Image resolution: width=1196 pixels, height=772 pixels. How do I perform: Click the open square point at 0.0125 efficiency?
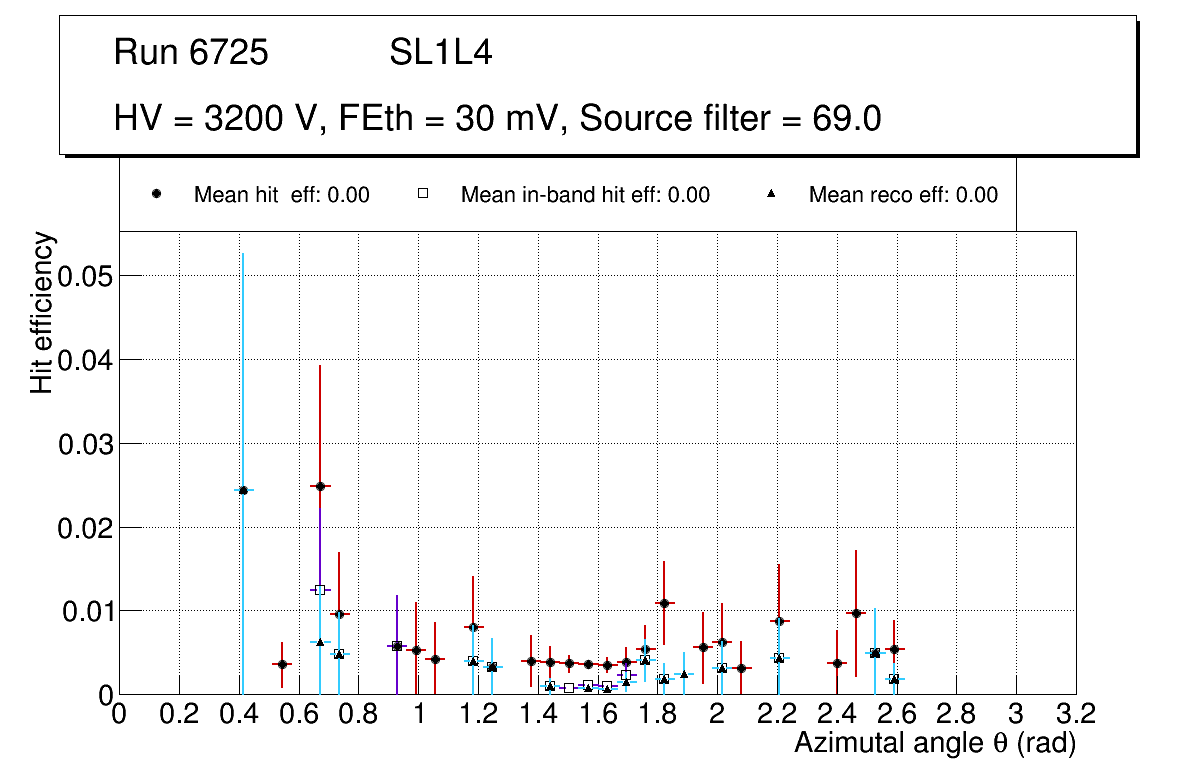[x=320, y=590]
